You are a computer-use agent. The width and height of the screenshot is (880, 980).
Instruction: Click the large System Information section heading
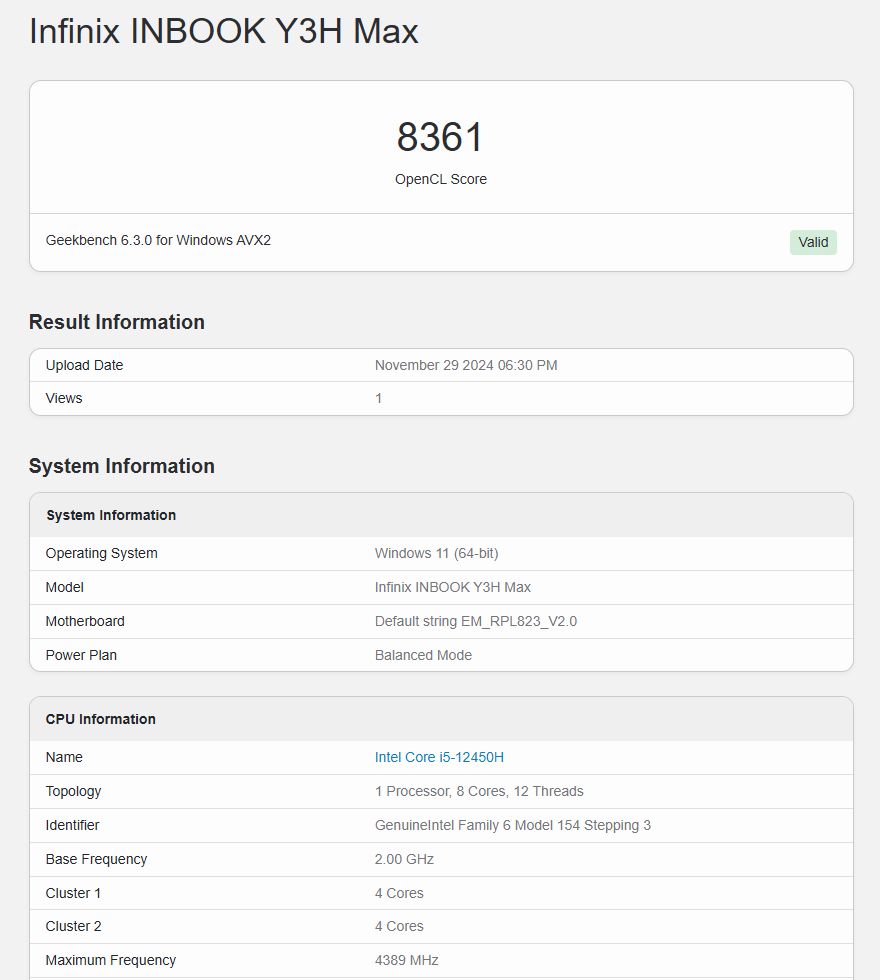[x=122, y=466]
